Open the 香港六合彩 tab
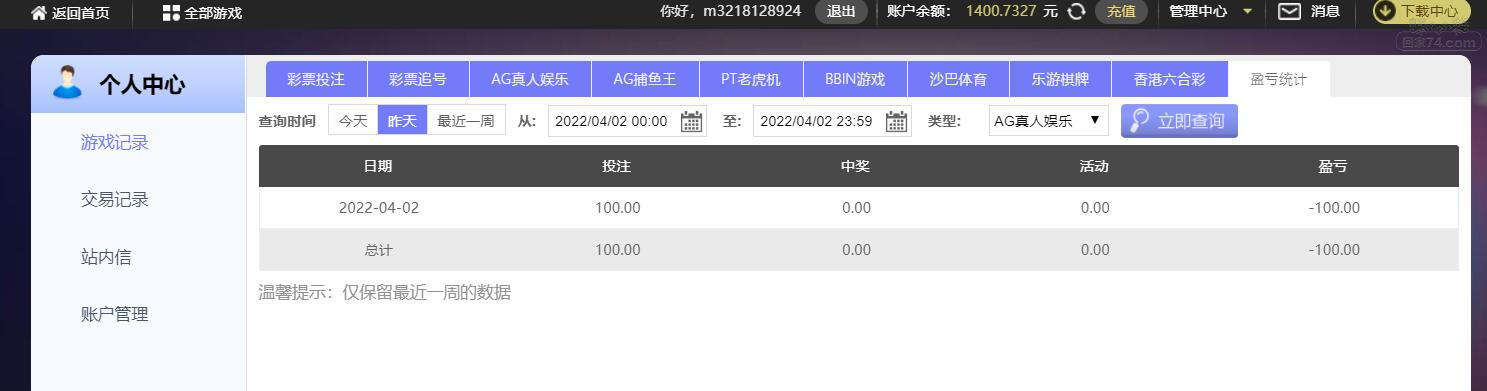1487x391 pixels. click(x=1169, y=80)
